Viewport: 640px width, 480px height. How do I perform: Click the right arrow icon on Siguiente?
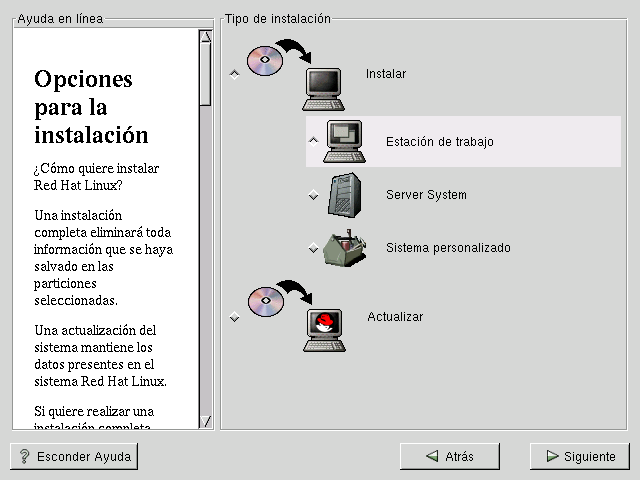click(x=551, y=457)
